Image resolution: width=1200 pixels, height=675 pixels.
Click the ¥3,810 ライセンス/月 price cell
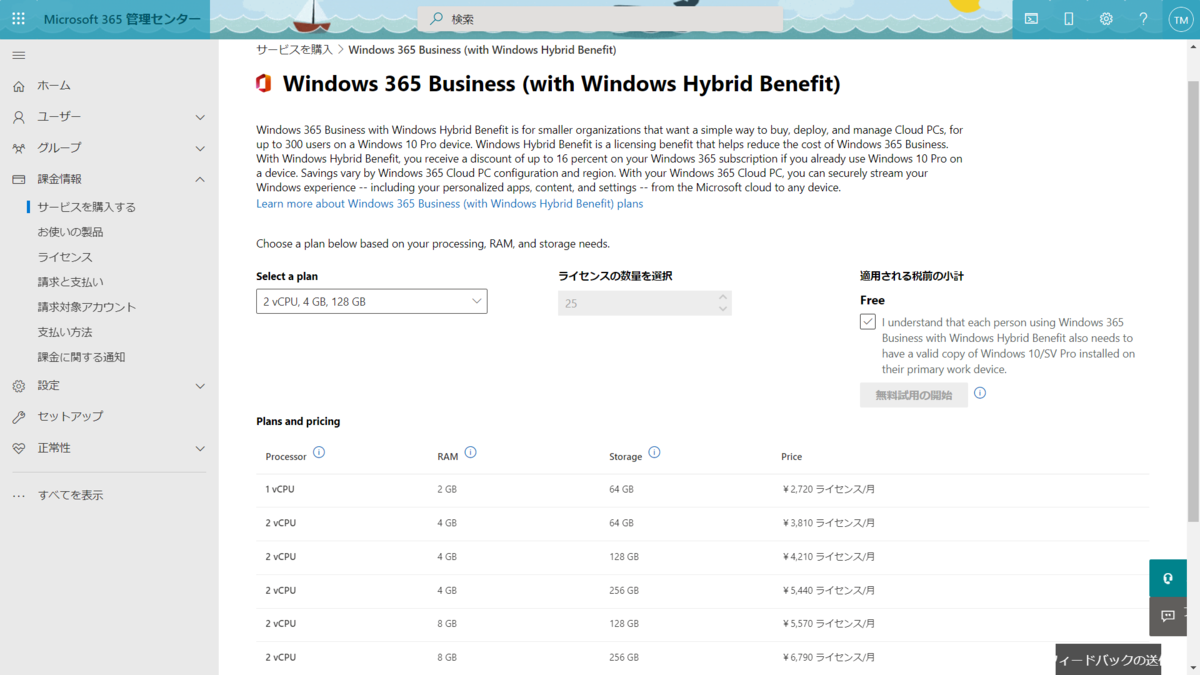click(x=828, y=523)
